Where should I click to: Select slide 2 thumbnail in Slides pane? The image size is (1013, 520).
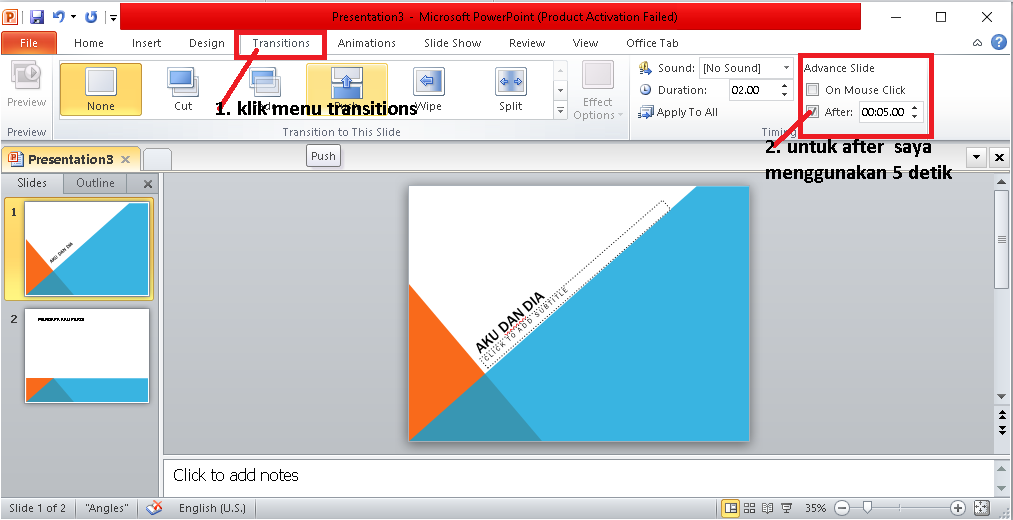click(x=87, y=355)
